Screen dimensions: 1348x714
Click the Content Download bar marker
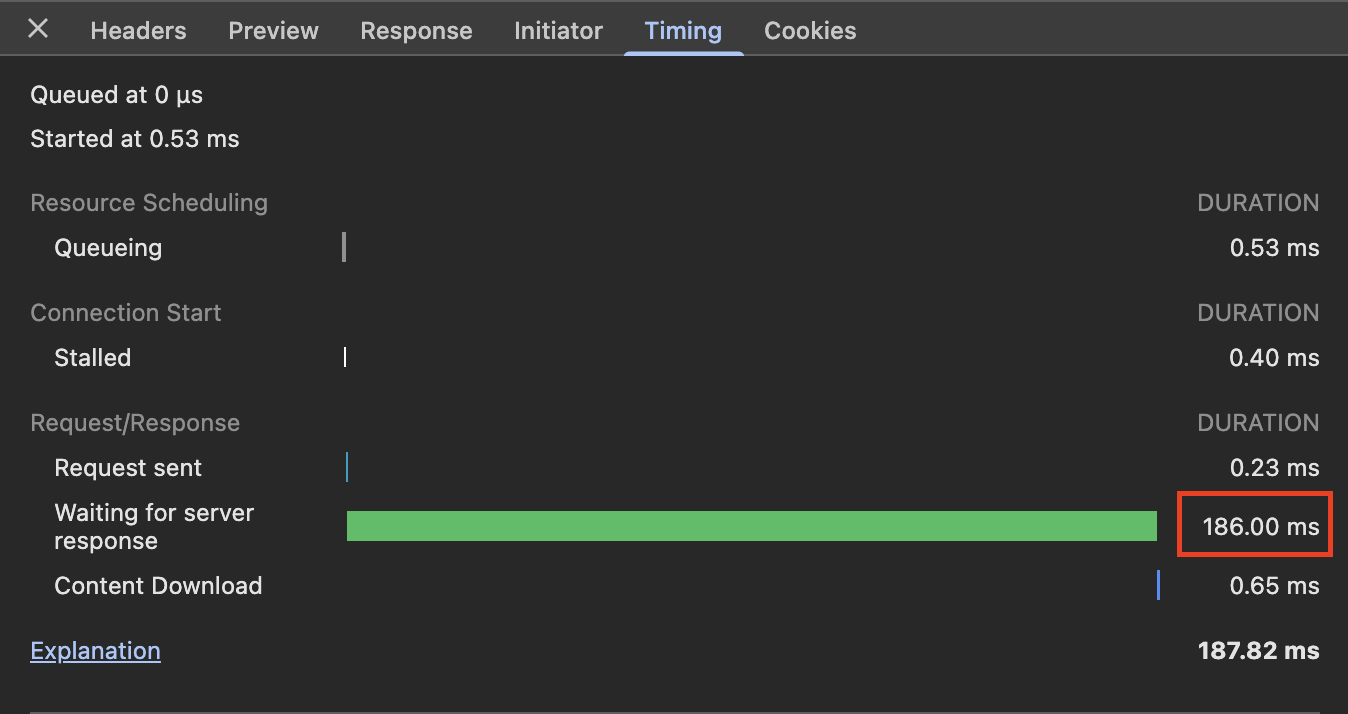point(1158,585)
